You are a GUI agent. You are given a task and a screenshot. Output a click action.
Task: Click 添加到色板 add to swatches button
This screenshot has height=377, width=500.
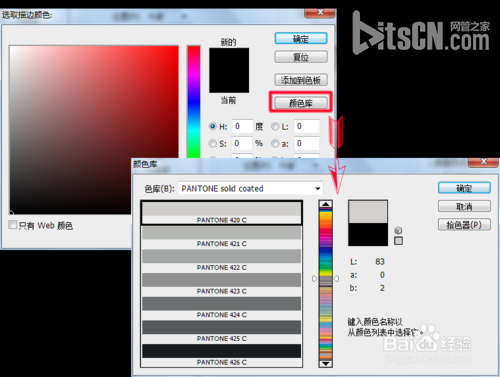[301, 80]
